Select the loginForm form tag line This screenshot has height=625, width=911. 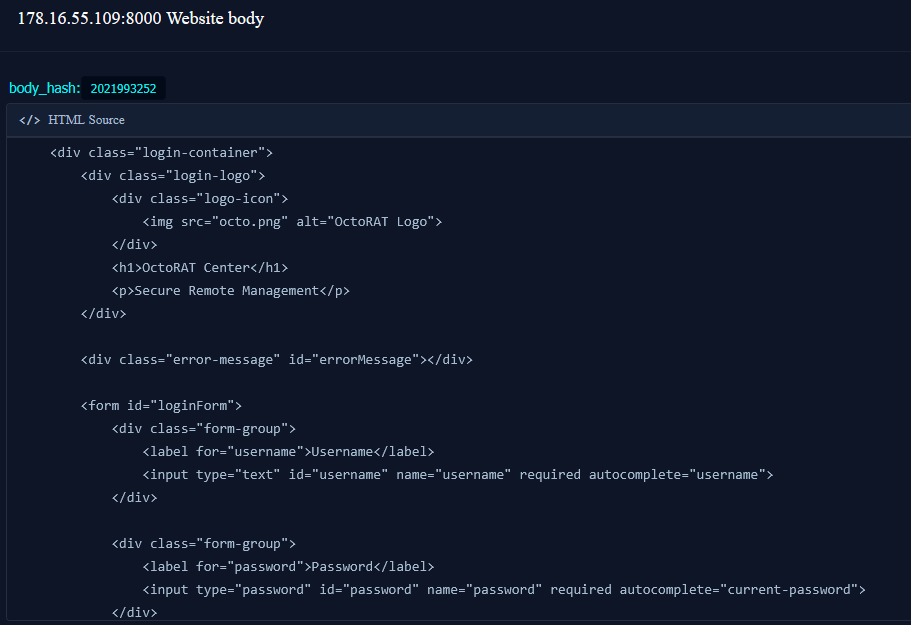[x=160, y=405]
